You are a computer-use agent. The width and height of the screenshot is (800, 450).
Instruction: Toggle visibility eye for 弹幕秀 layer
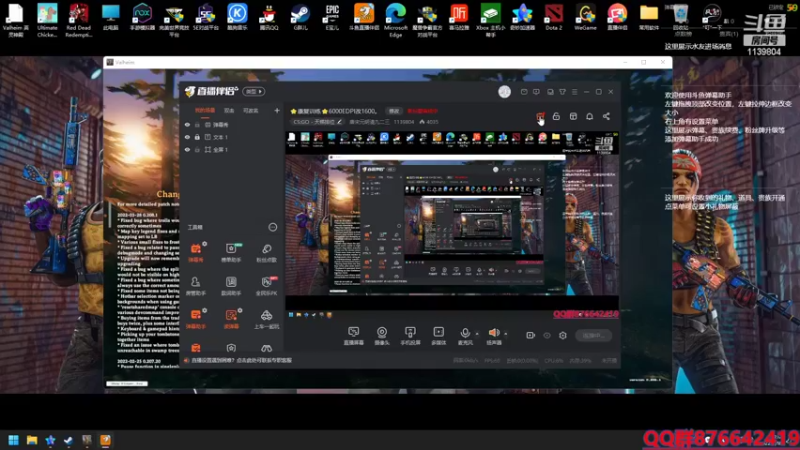(187, 124)
